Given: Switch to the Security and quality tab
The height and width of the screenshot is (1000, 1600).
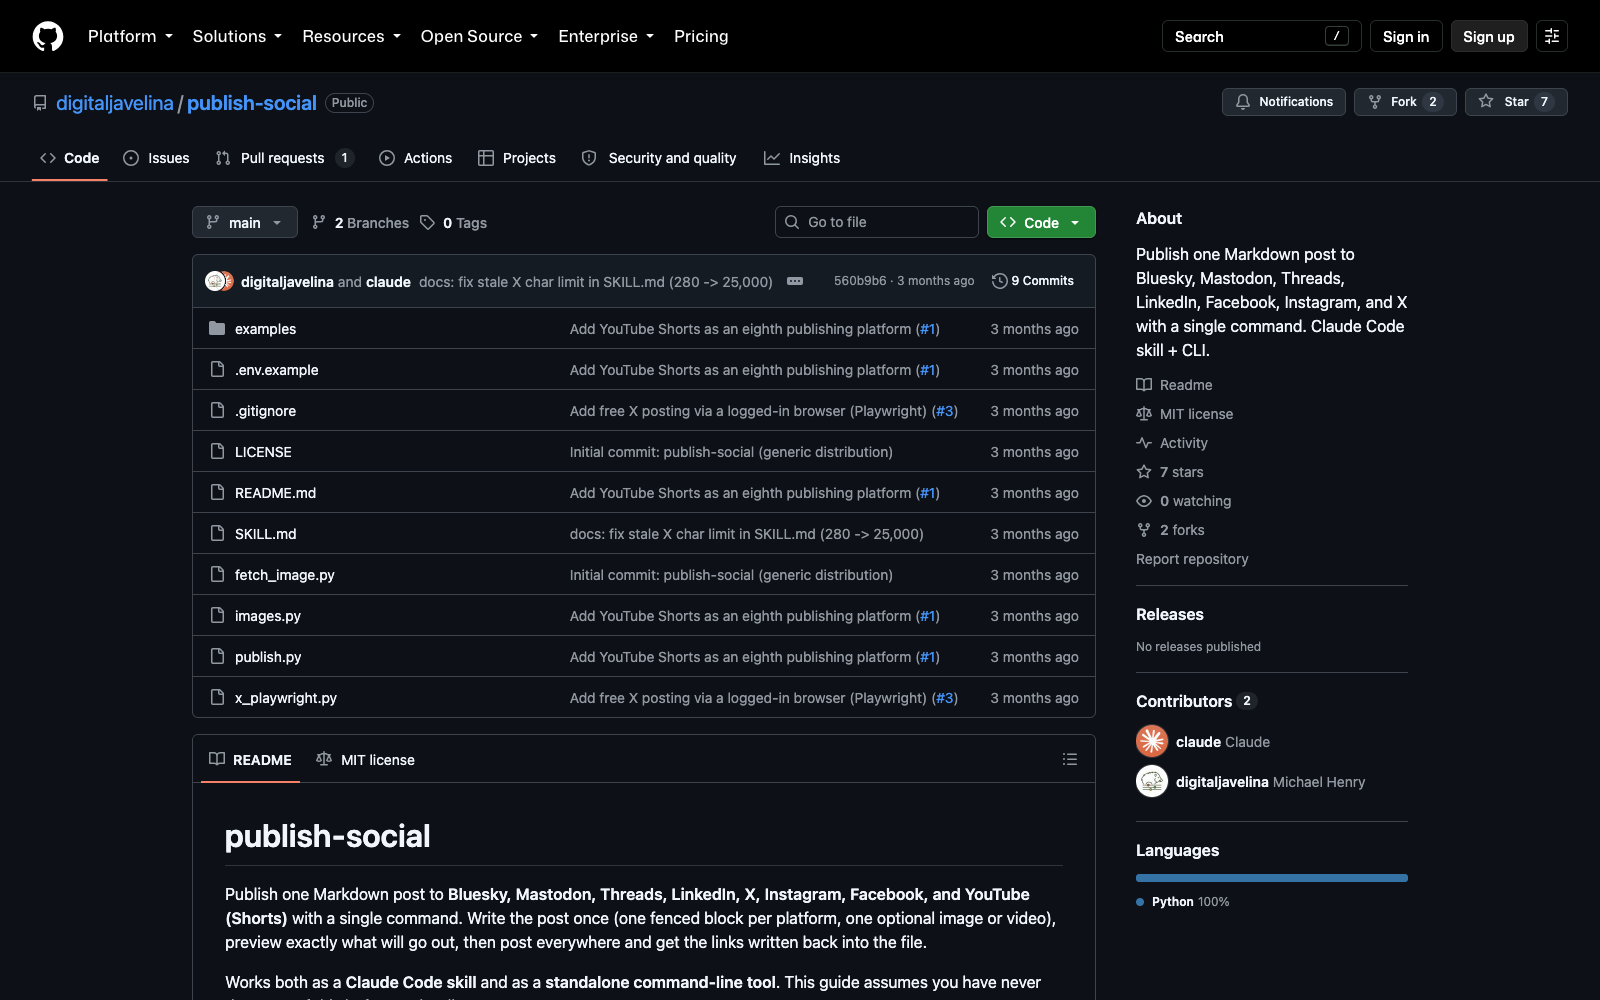Looking at the screenshot, I should coord(659,158).
